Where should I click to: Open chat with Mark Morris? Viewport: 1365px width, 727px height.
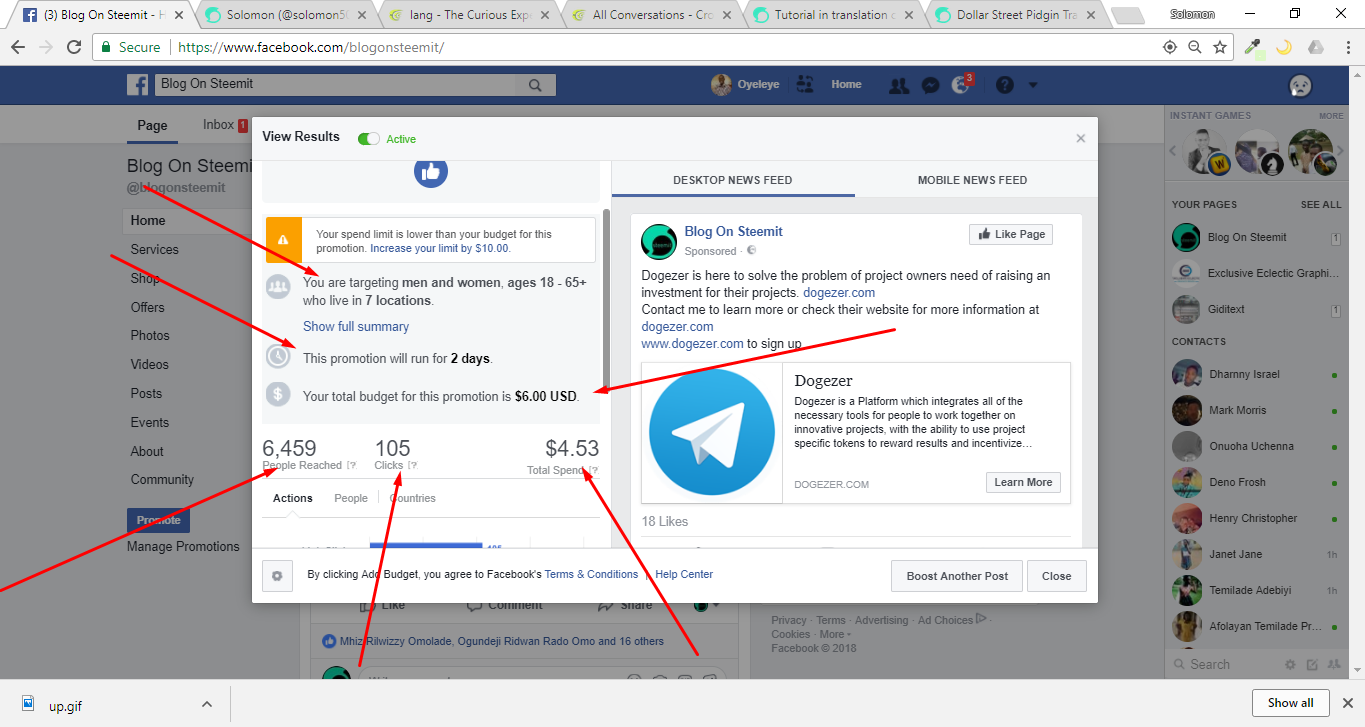click(x=1237, y=410)
